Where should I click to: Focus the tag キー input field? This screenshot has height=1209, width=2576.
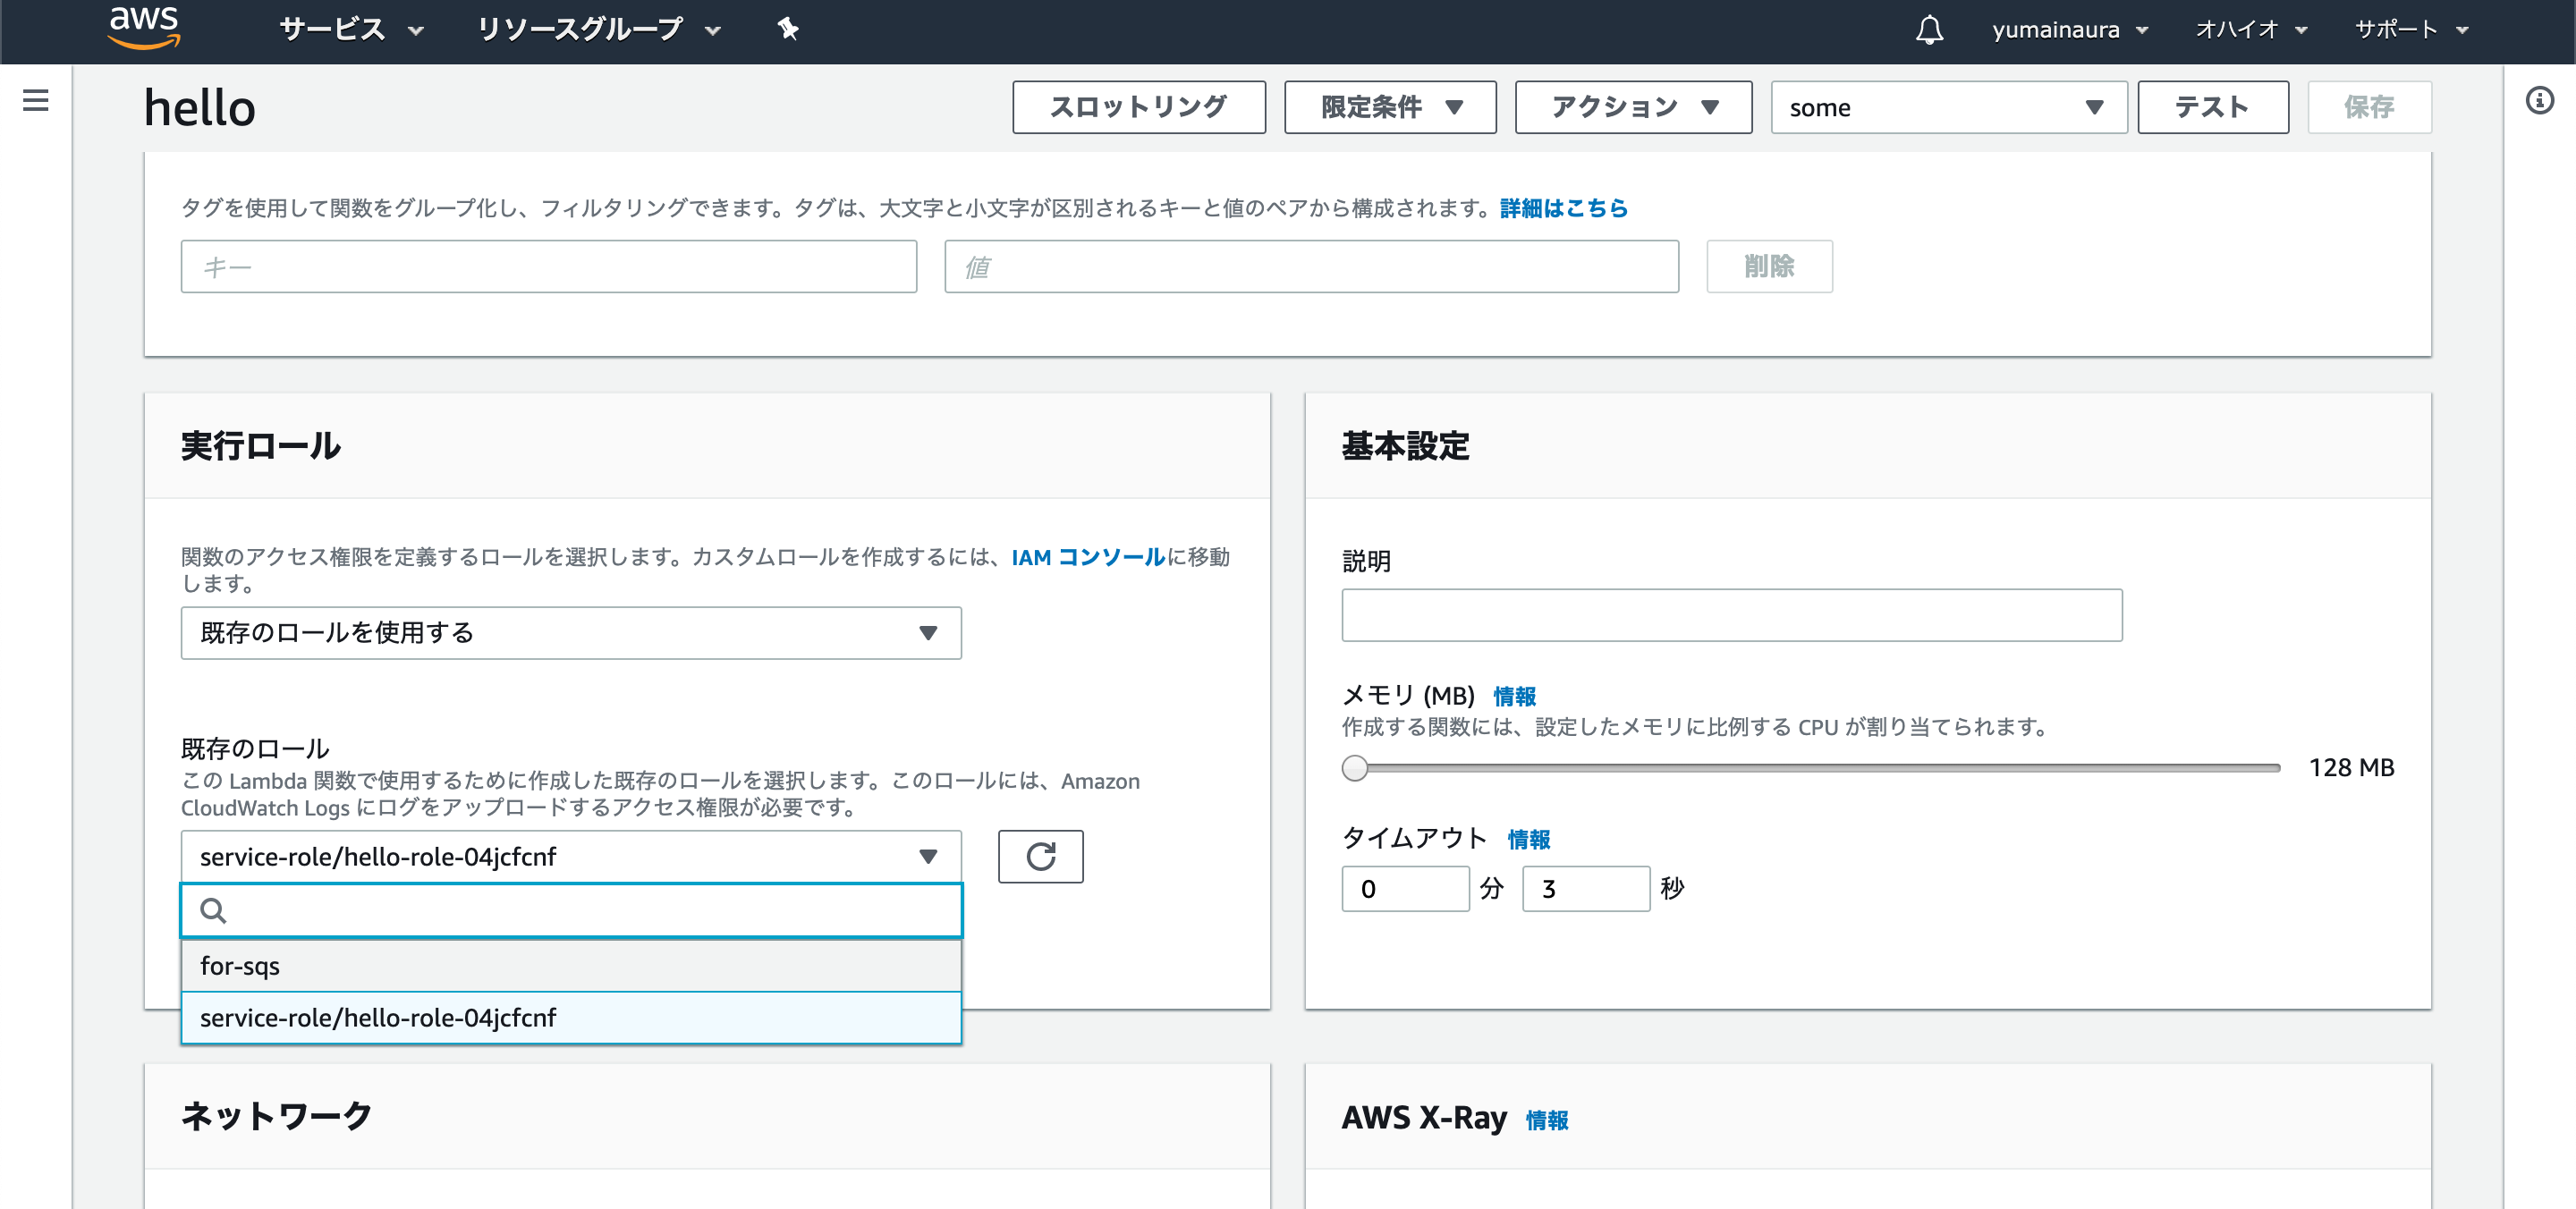pos(548,266)
